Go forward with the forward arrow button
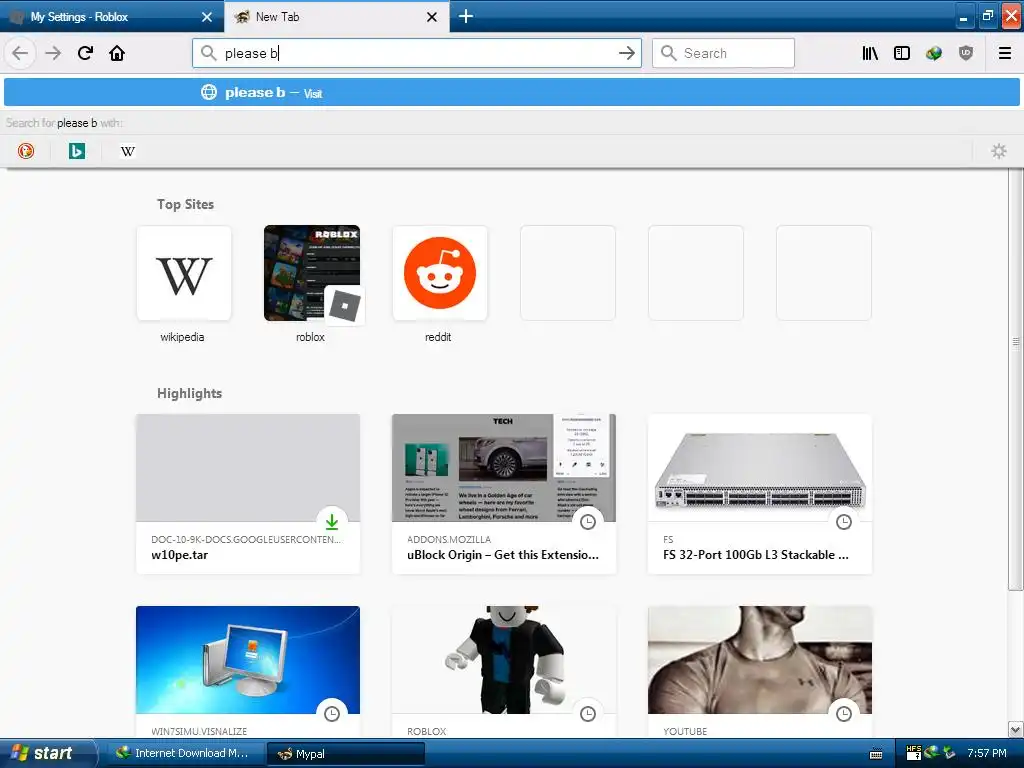 (x=53, y=53)
